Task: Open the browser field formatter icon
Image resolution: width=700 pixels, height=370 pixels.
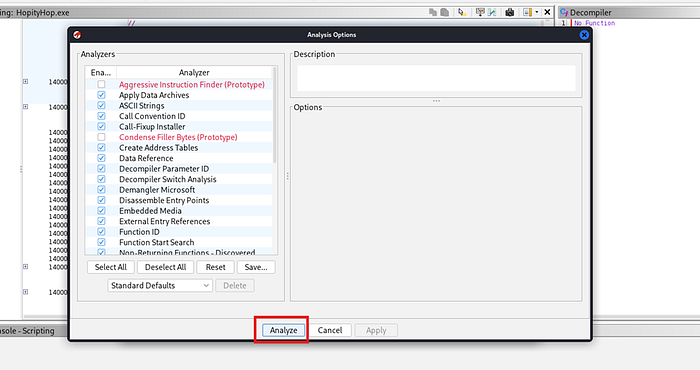Action: 480,12
